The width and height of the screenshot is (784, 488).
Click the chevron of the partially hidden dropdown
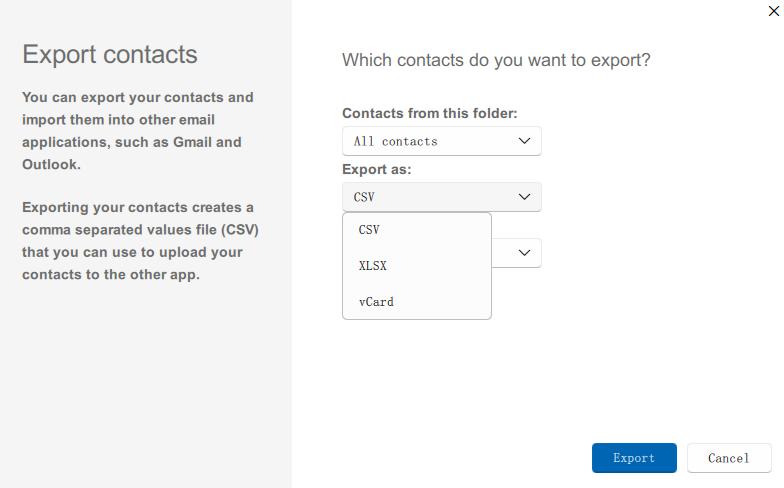click(525, 253)
